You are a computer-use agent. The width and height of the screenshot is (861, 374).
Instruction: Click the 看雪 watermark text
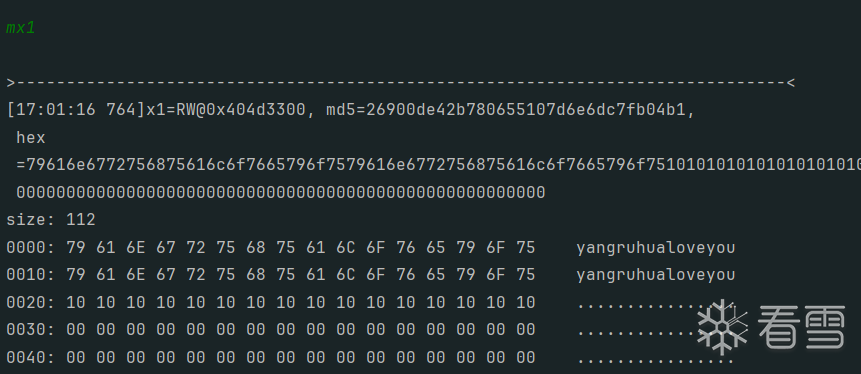coord(802,327)
